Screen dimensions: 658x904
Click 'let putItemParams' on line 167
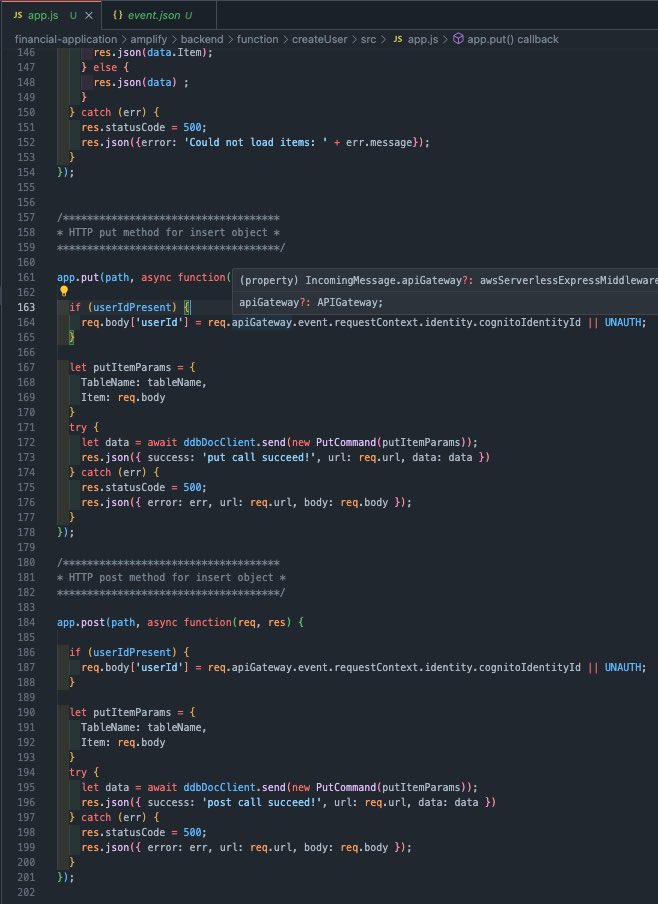pyautogui.click(x=120, y=367)
